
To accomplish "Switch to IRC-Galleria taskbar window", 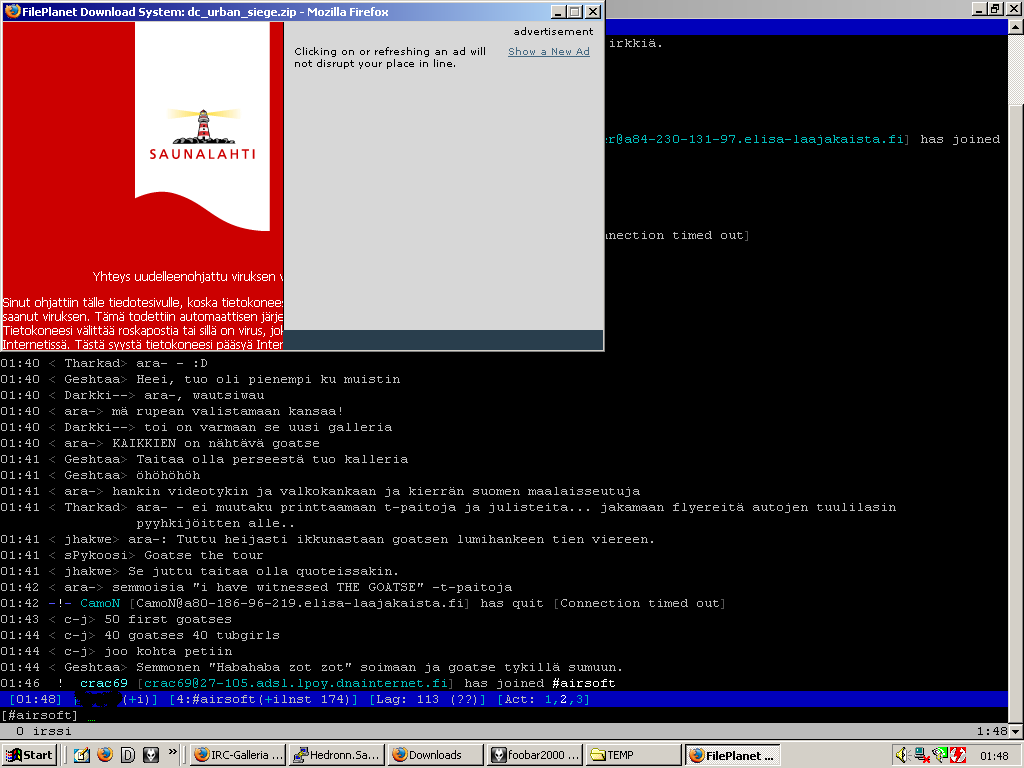I will click(236, 755).
